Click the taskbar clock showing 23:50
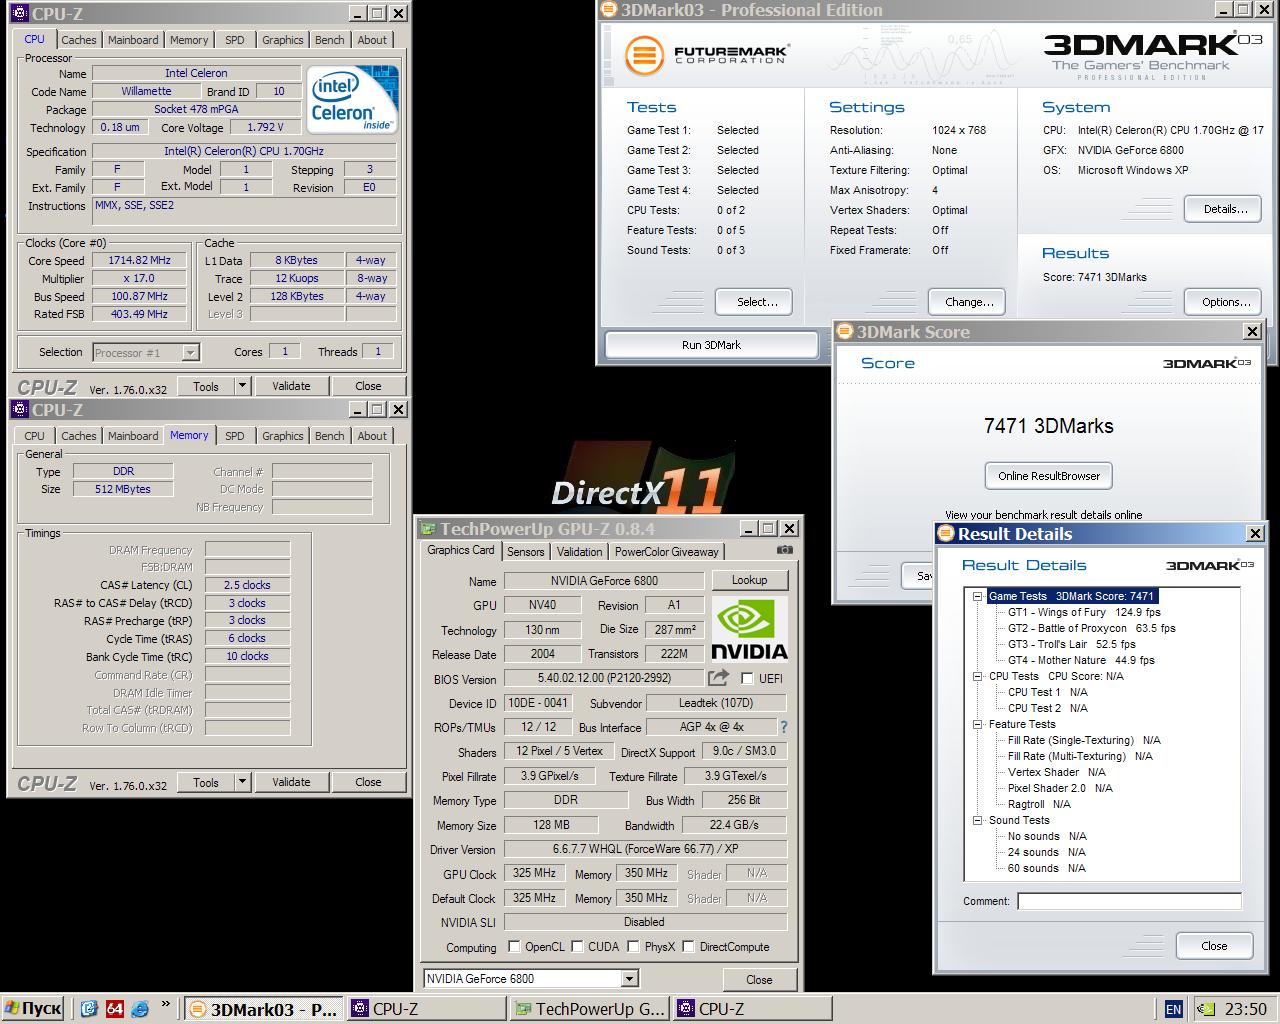Viewport: 1280px width, 1024px height. coord(1246,1009)
